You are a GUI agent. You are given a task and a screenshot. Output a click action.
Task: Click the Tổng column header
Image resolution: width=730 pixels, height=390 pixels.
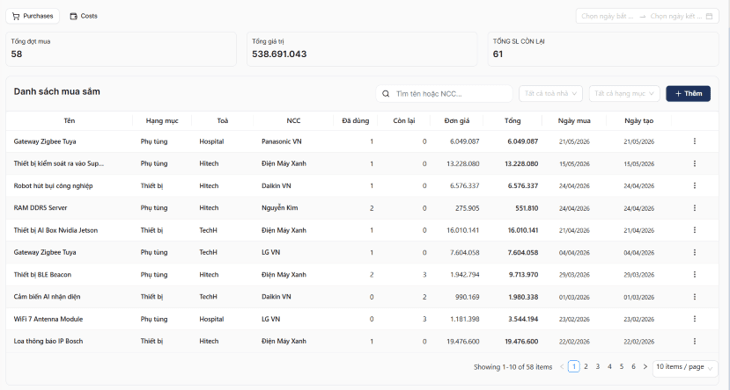pyautogui.click(x=513, y=121)
